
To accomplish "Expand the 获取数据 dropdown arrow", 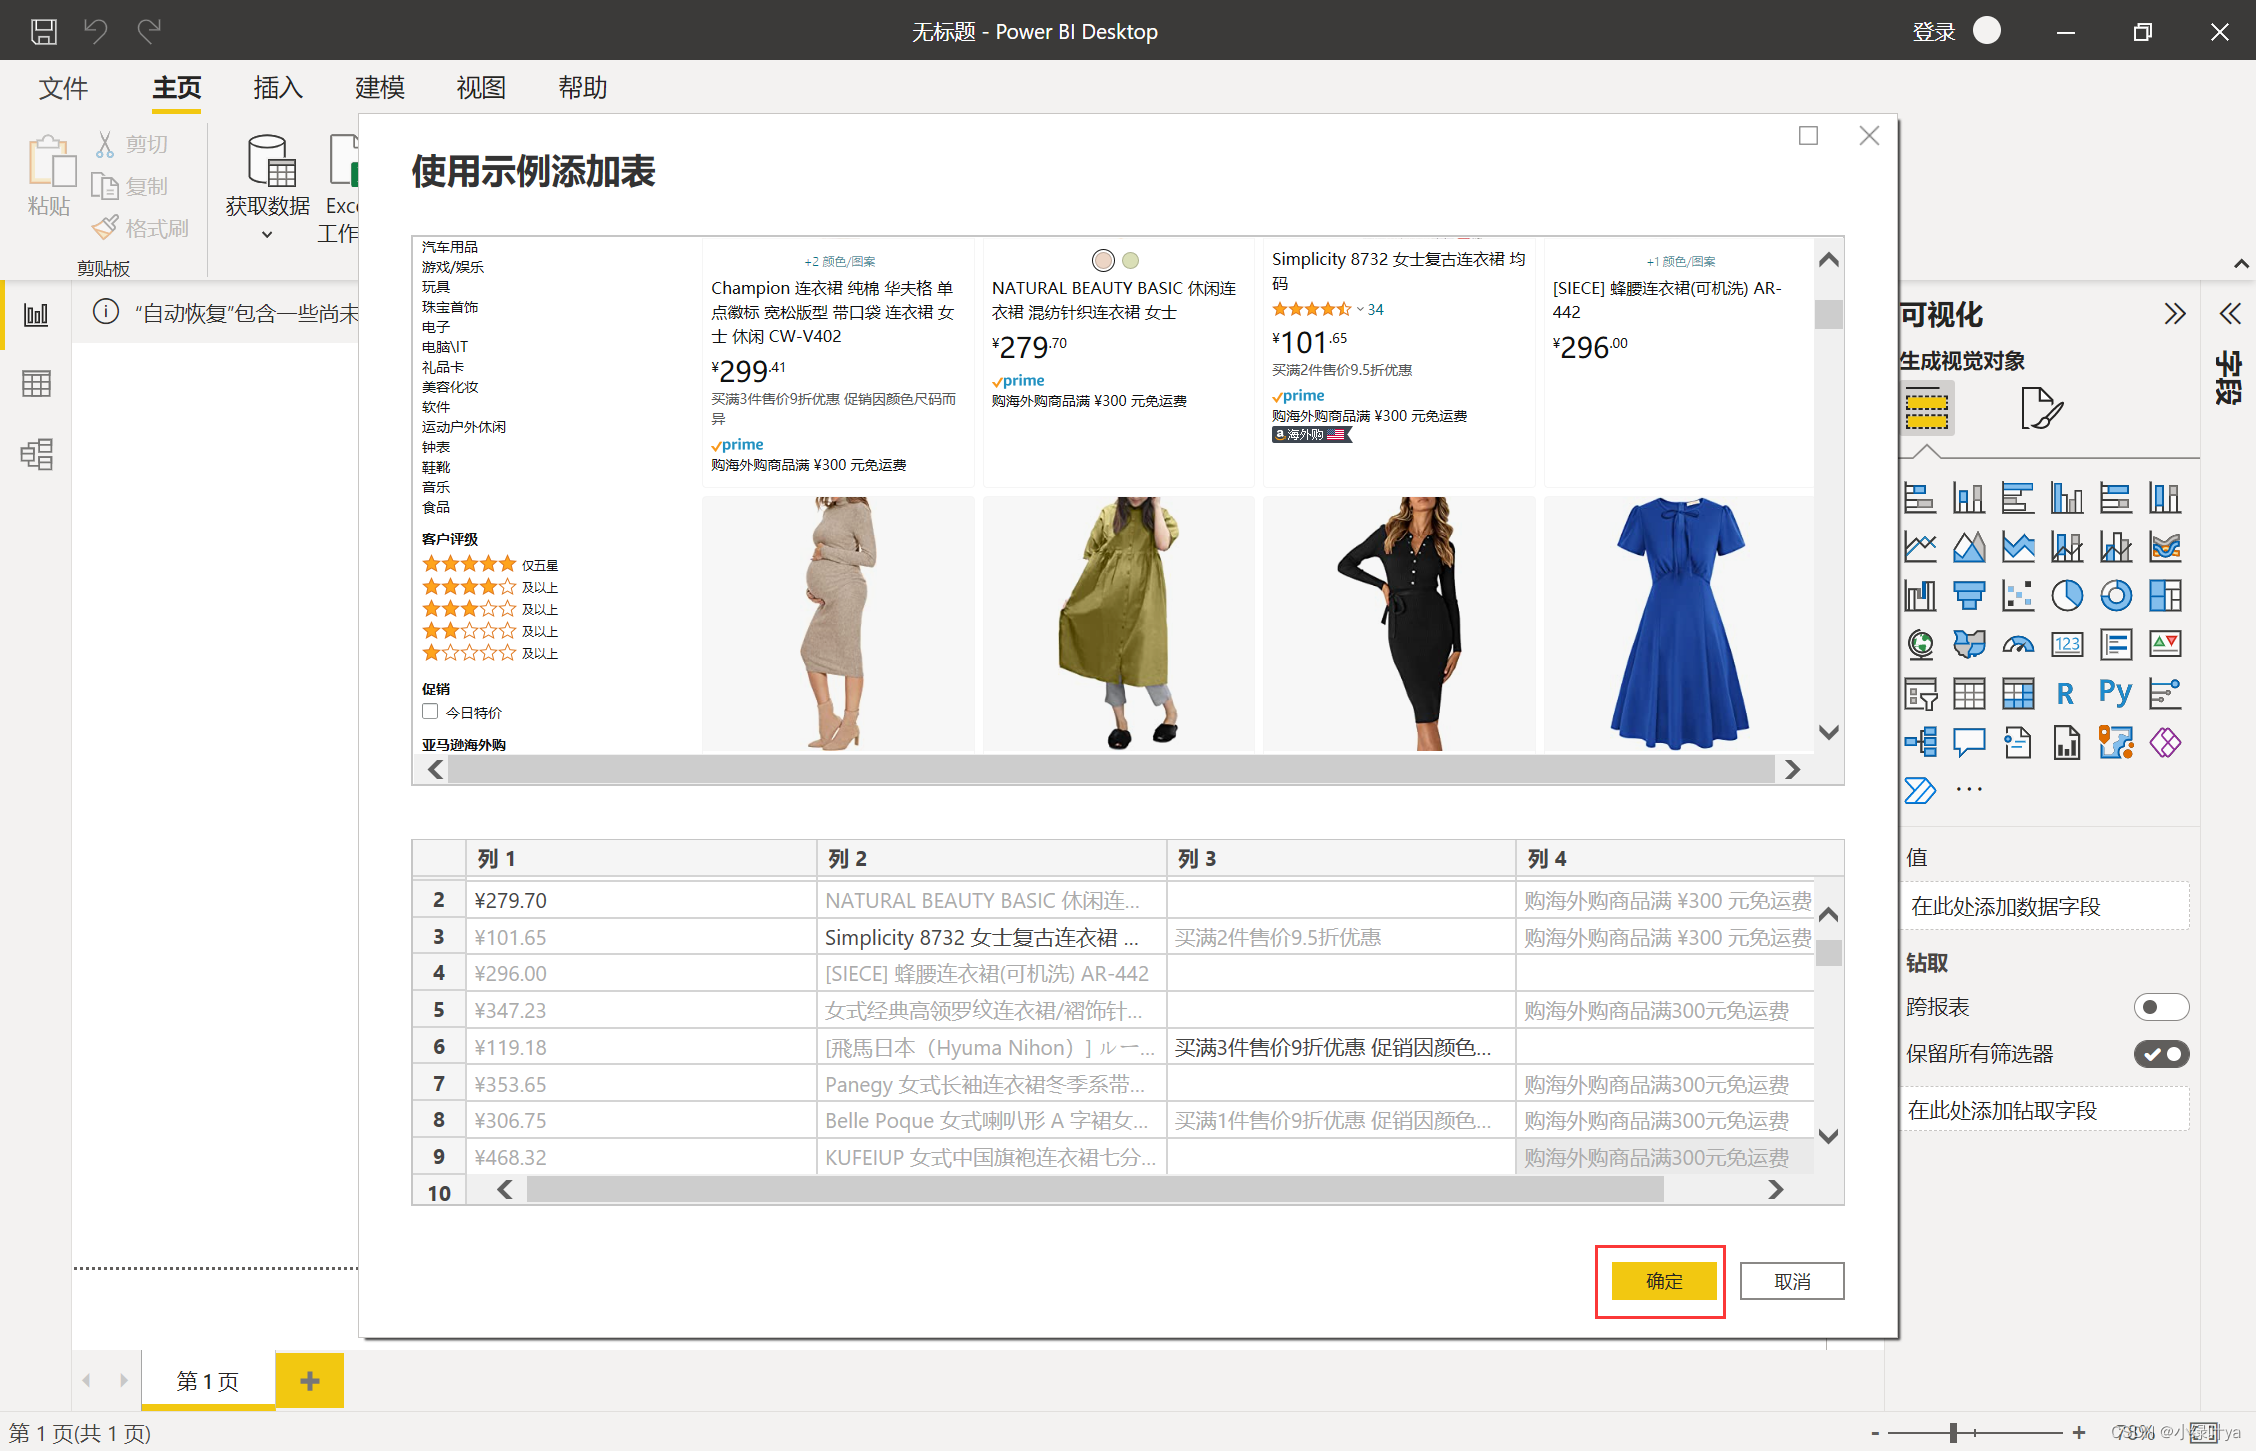I will (x=267, y=235).
